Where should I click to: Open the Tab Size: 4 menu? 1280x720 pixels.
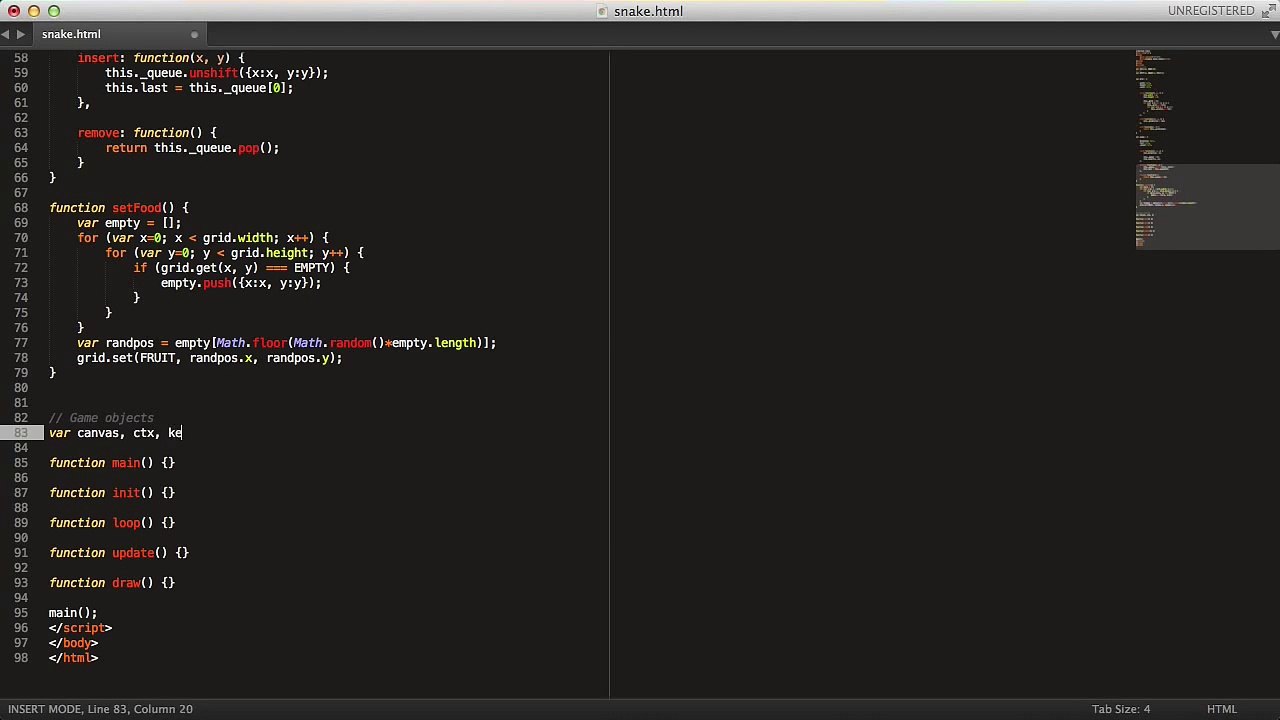(x=1121, y=709)
